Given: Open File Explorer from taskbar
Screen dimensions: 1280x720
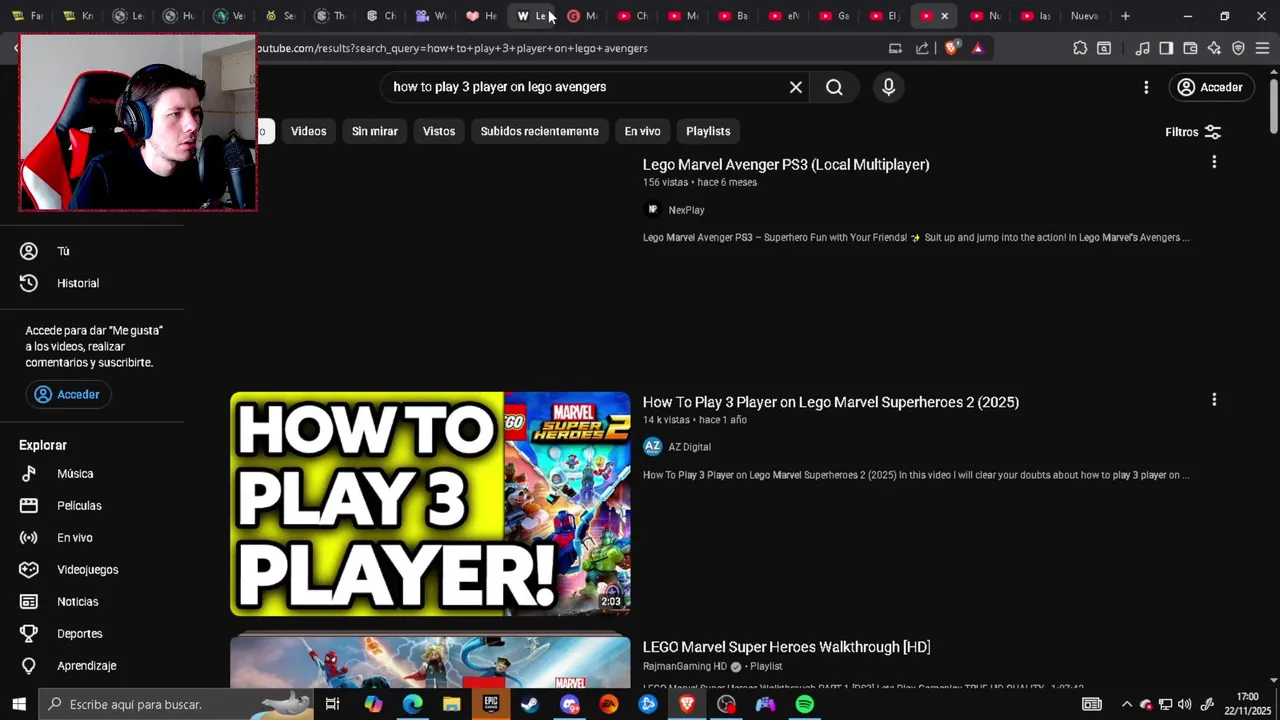Looking at the screenshot, I should tap(451, 704).
